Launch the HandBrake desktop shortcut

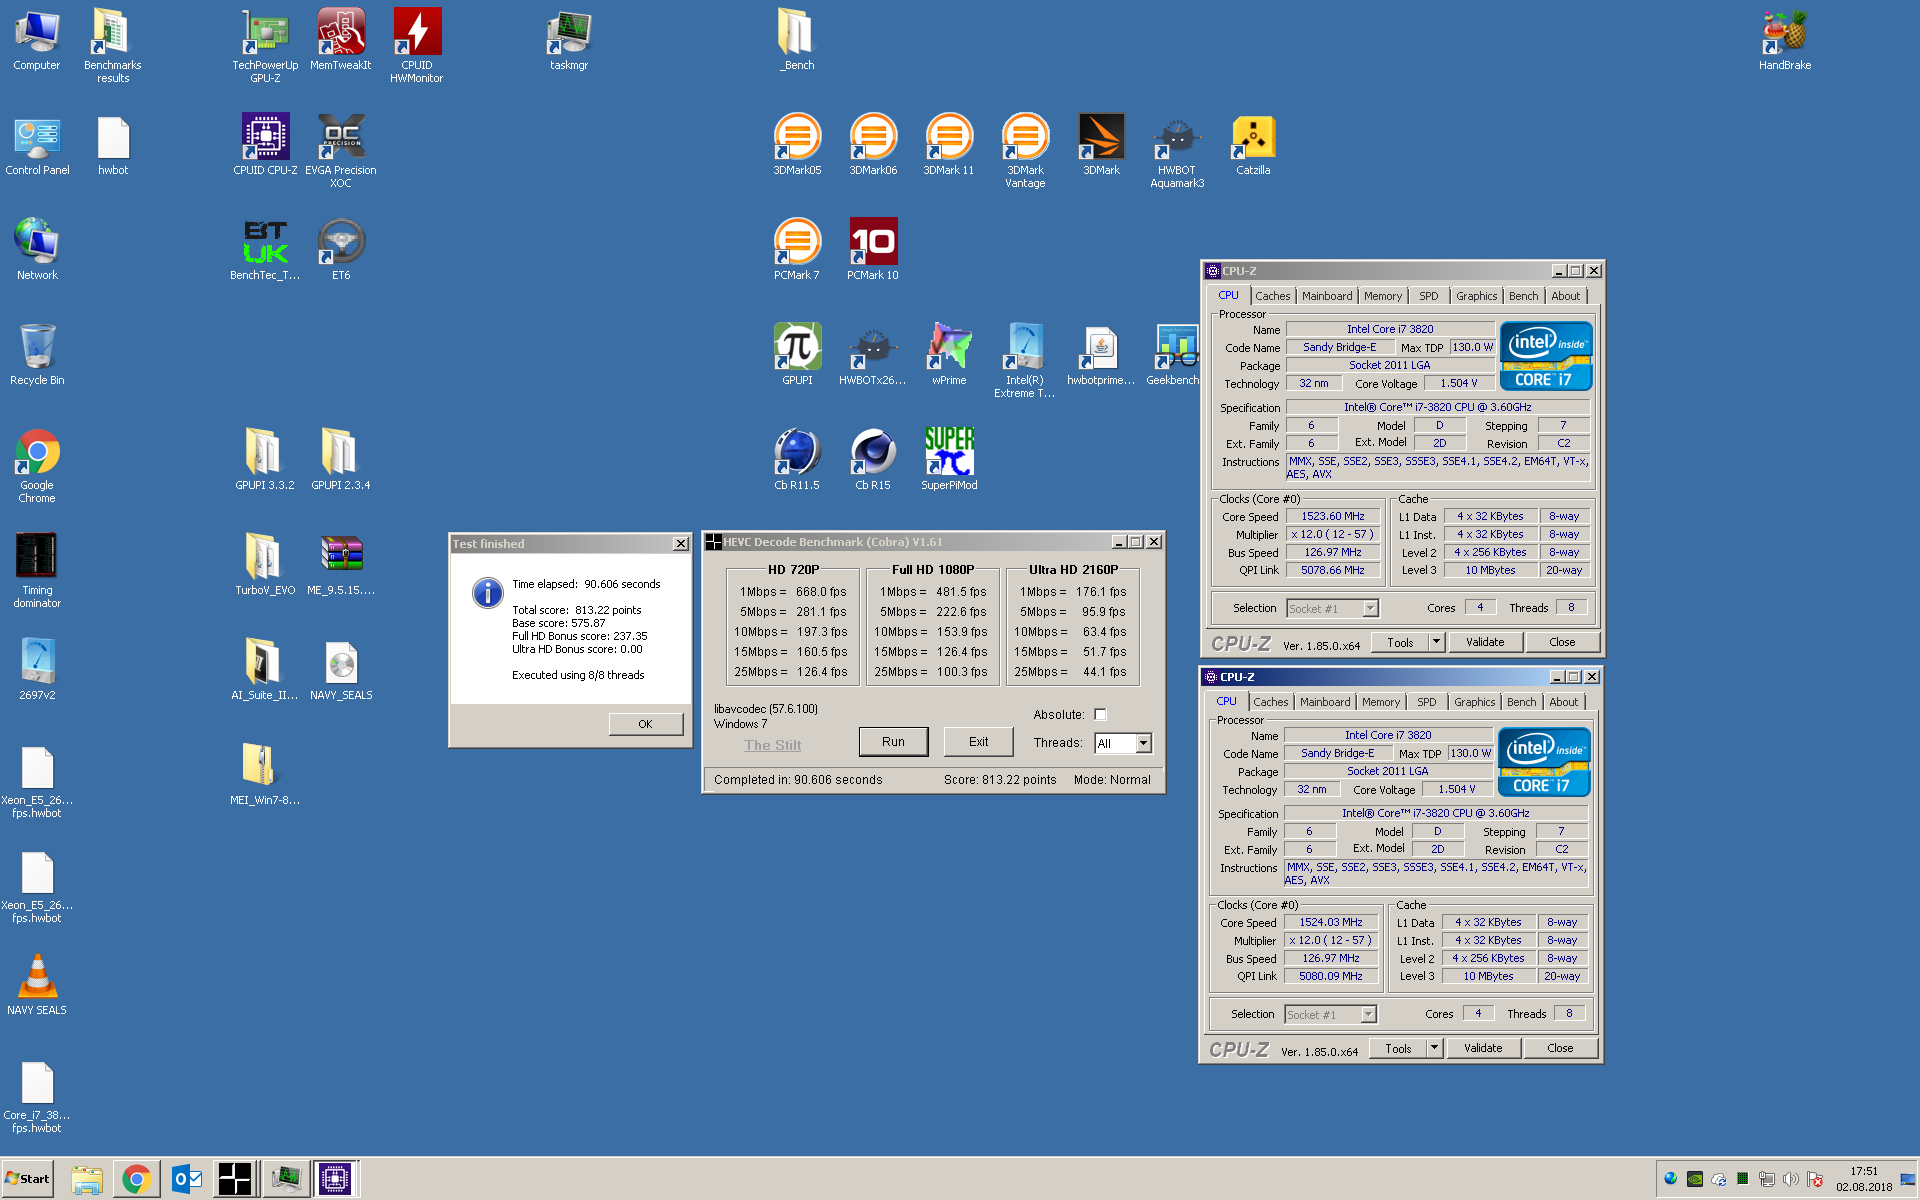point(1785,40)
